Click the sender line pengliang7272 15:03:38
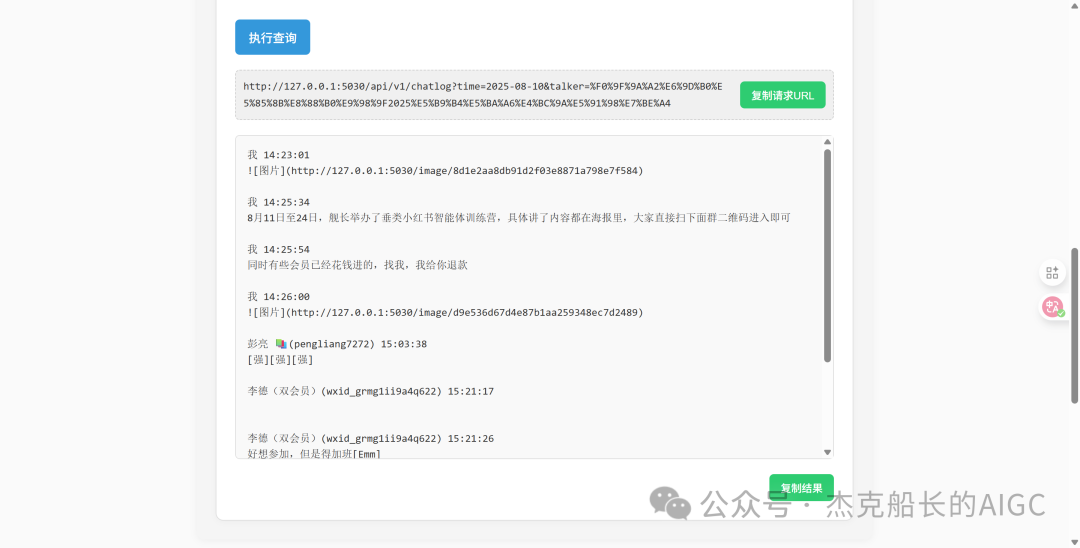 tap(337, 344)
